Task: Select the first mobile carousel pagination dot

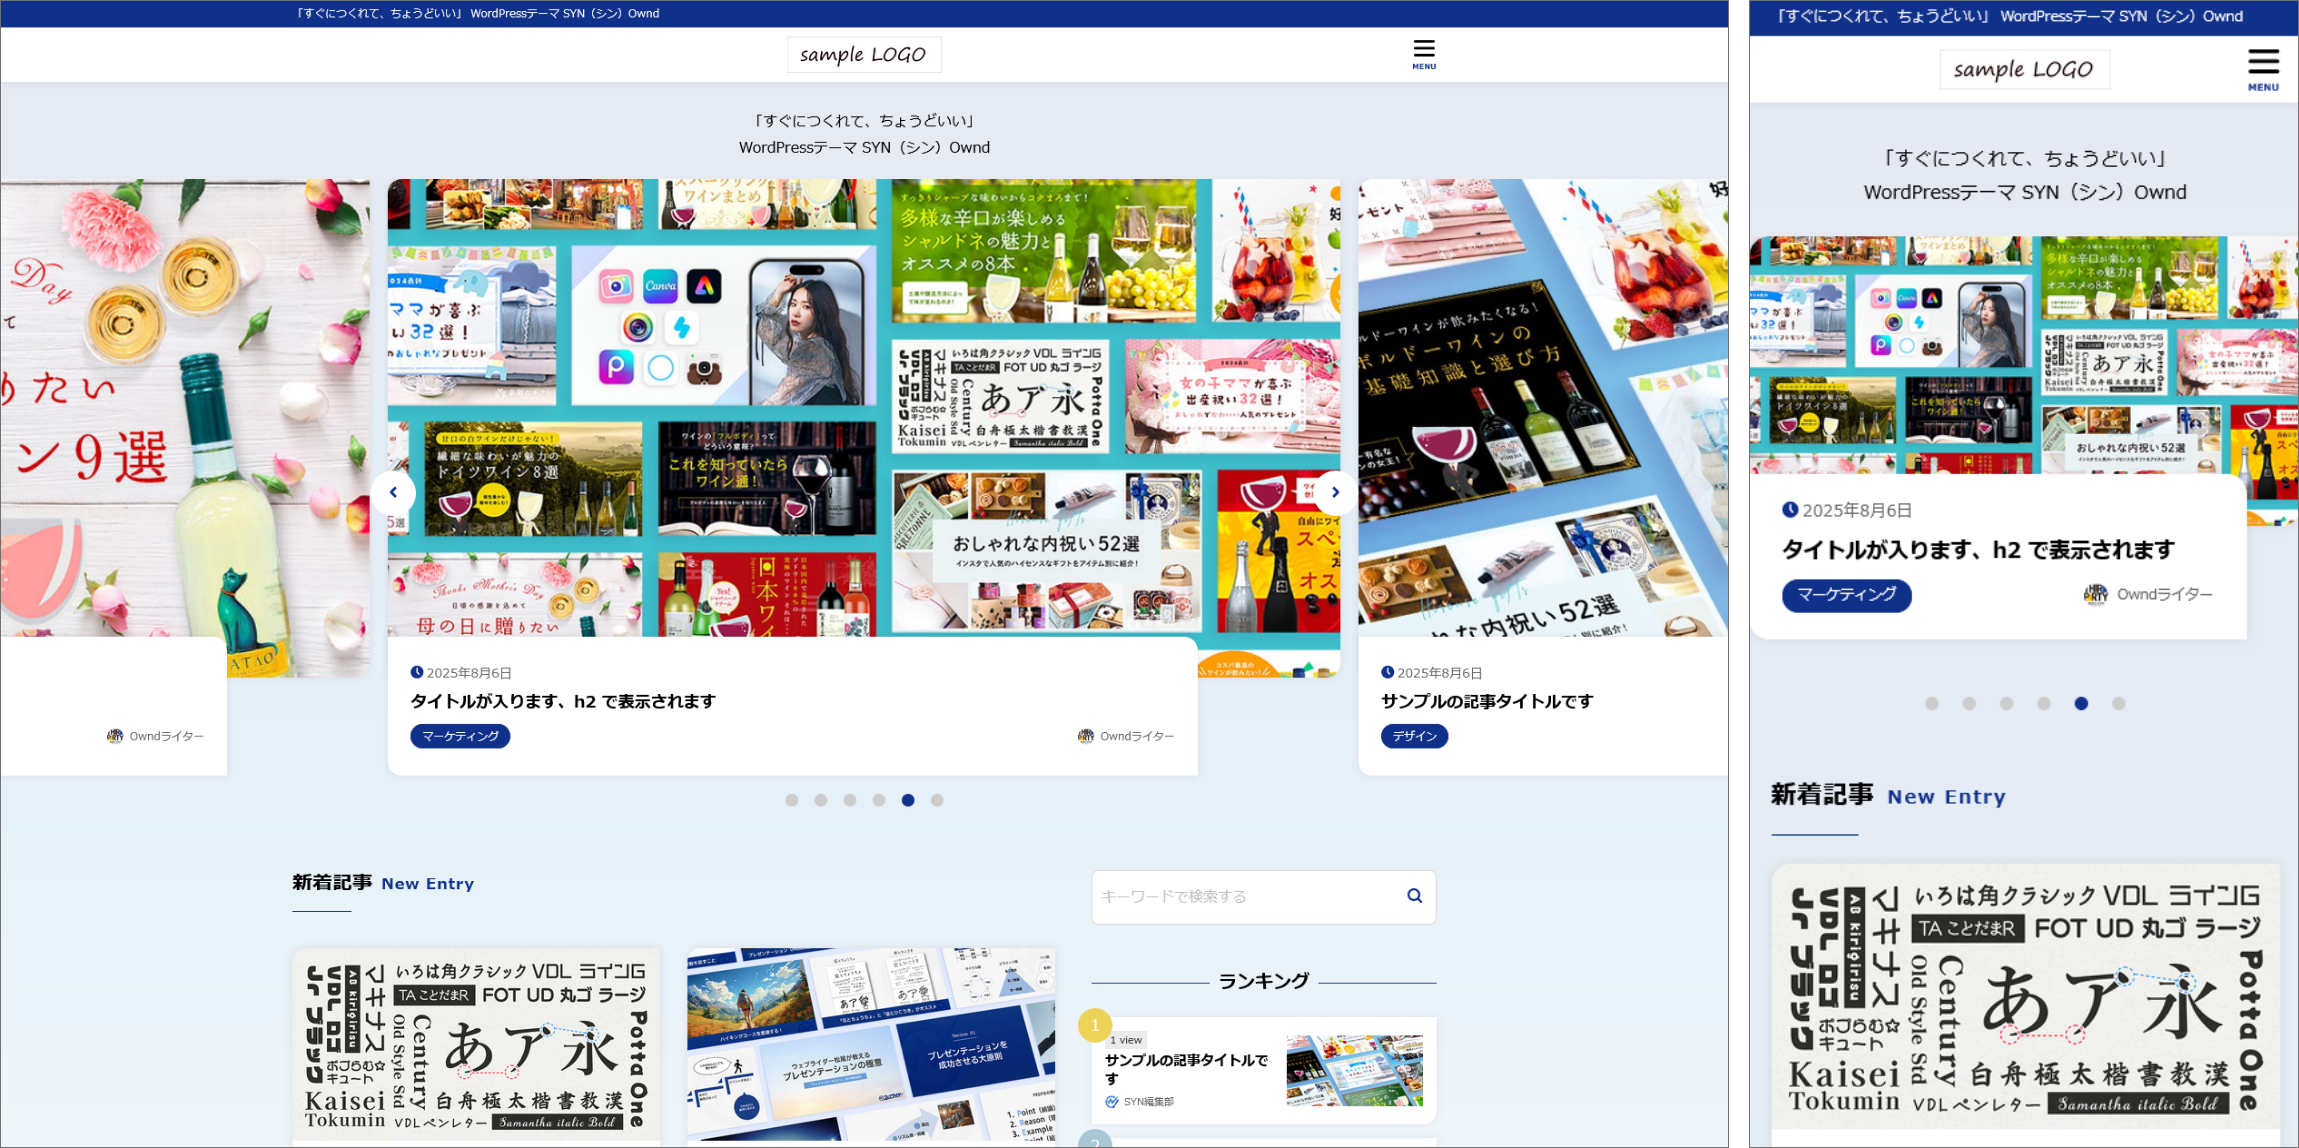Action: pos(1931,704)
